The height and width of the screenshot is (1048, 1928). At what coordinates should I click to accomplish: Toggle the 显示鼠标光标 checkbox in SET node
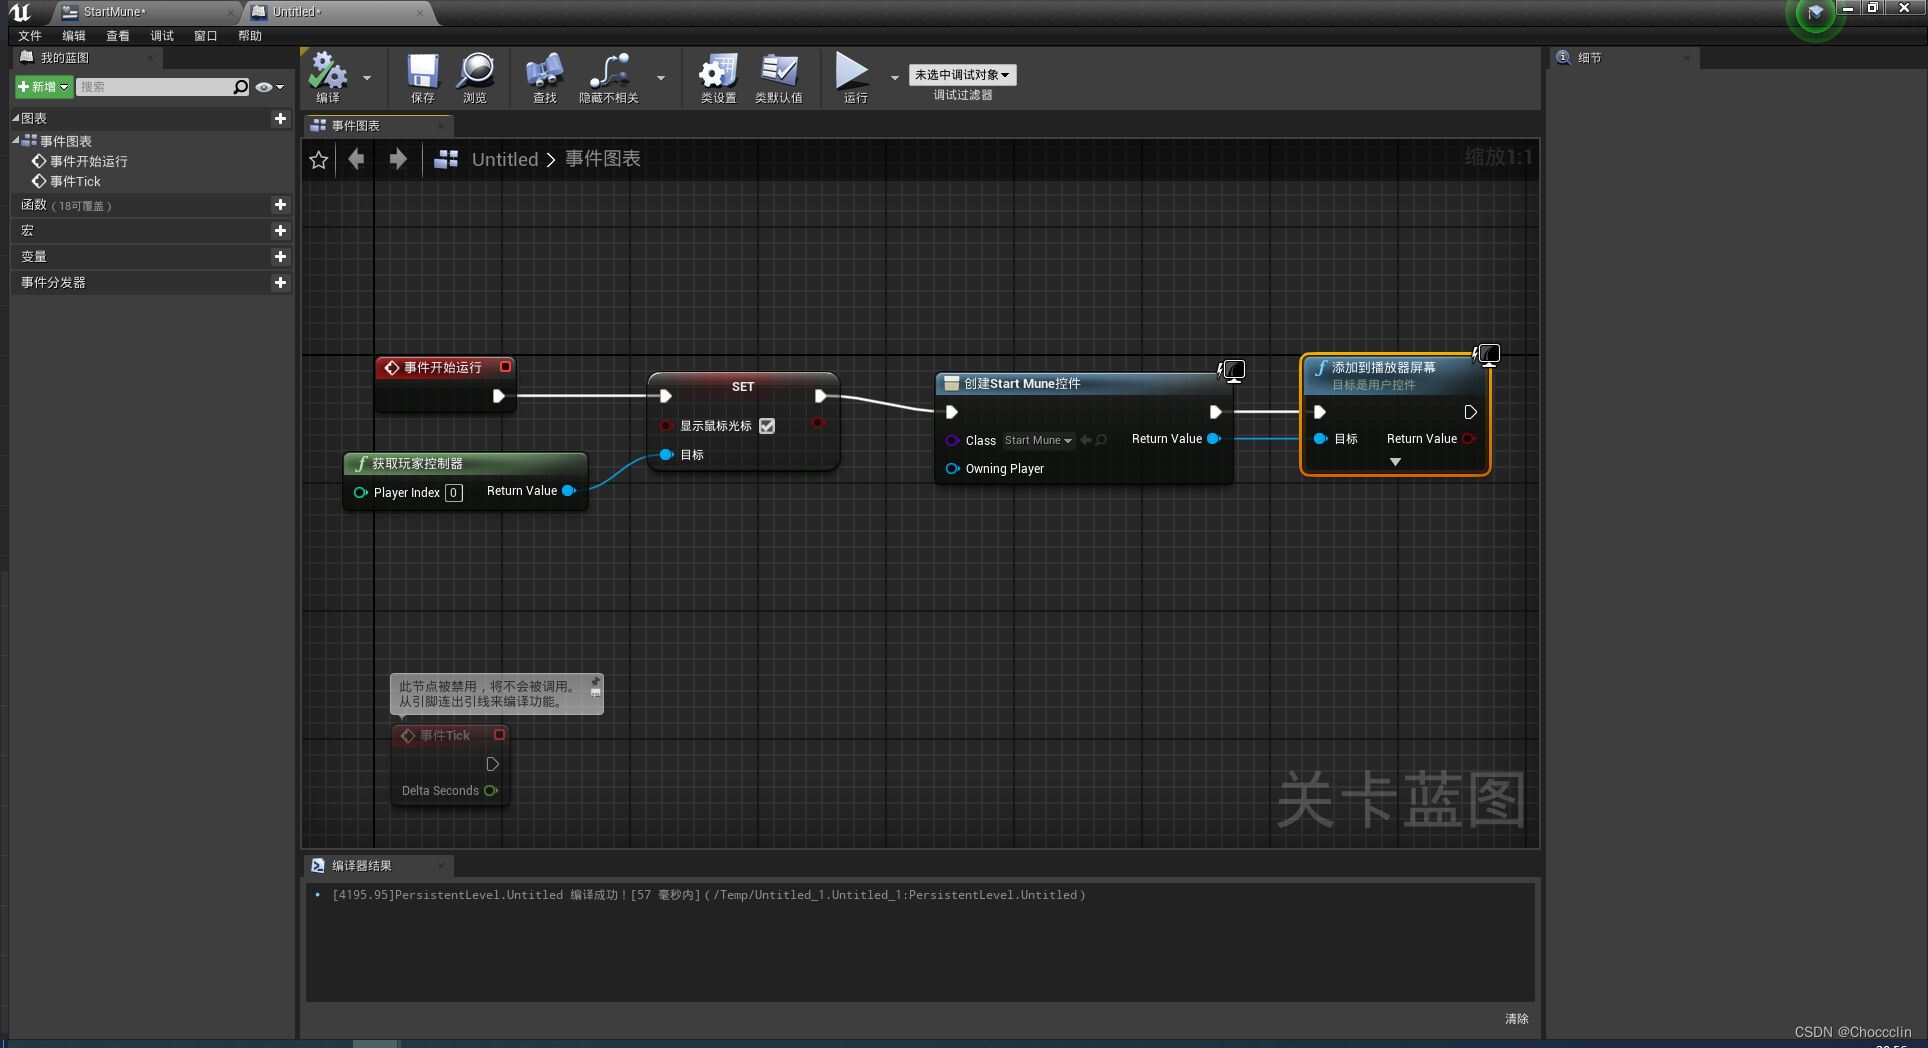pyautogui.click(x=767, y=426)
